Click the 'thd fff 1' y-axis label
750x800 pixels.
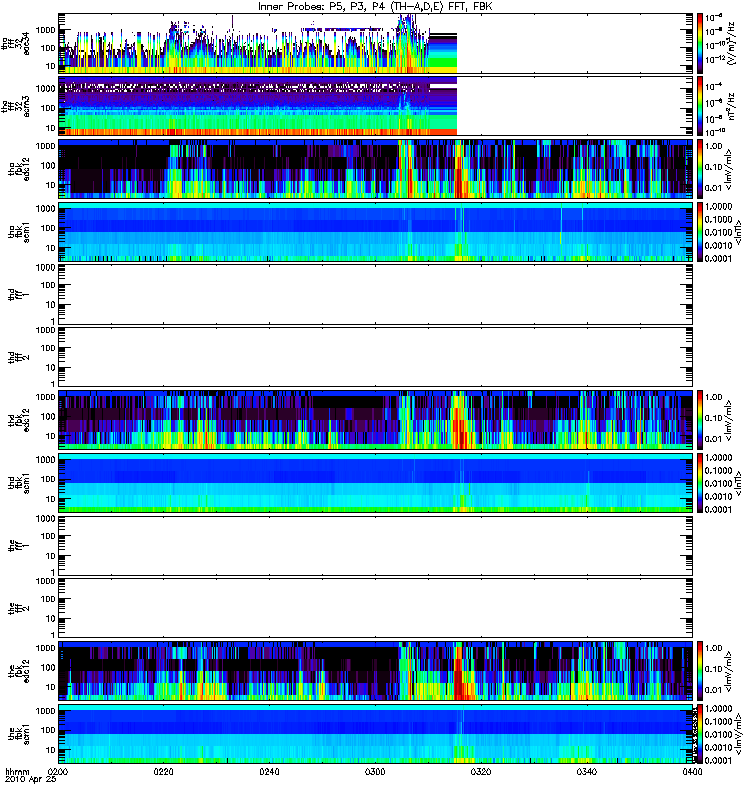(x=19, y=294)
